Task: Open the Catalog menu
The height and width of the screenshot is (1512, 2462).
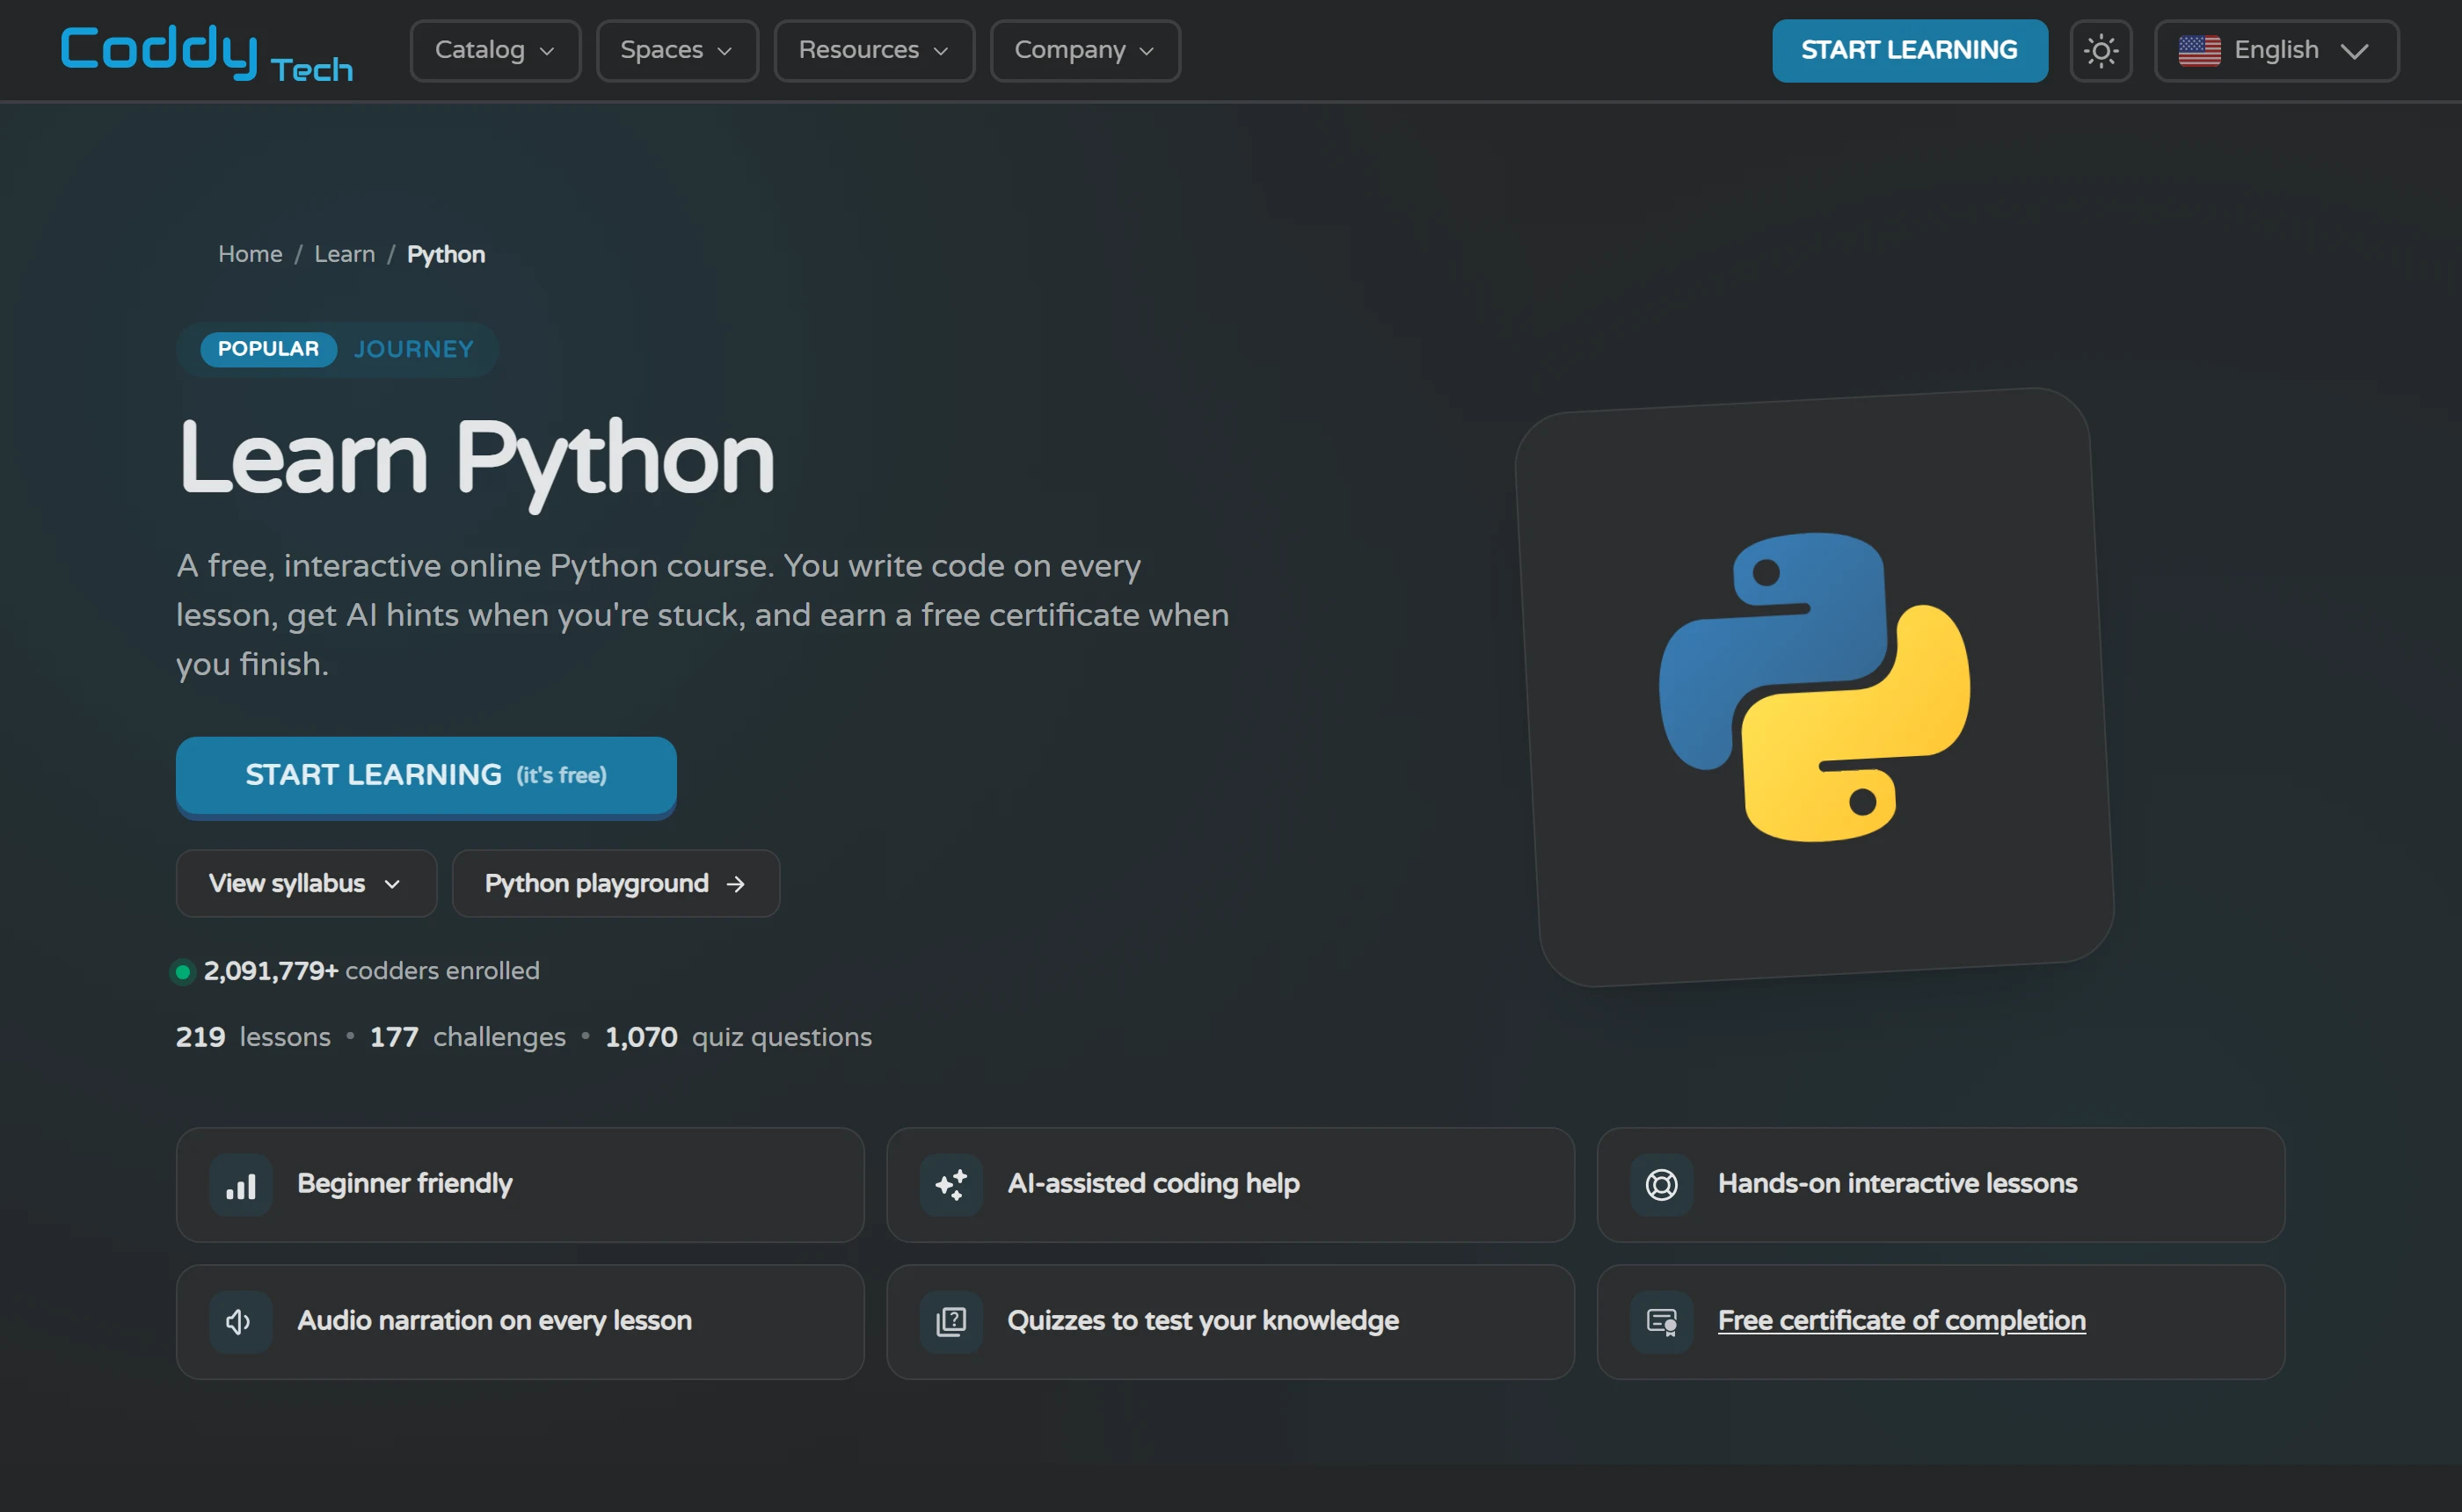Action: pos(495,51)
